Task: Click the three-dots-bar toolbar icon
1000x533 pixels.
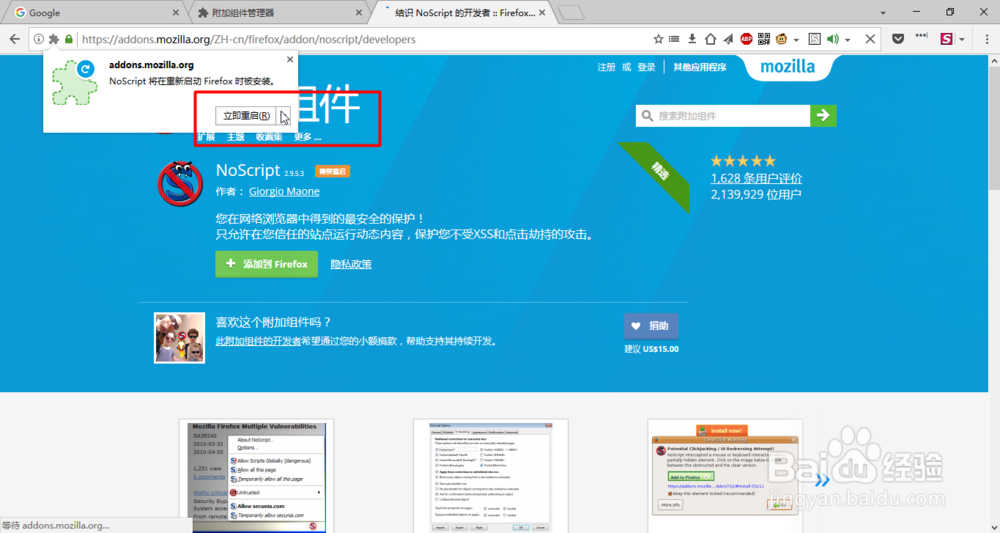Action: pos(921,36)
